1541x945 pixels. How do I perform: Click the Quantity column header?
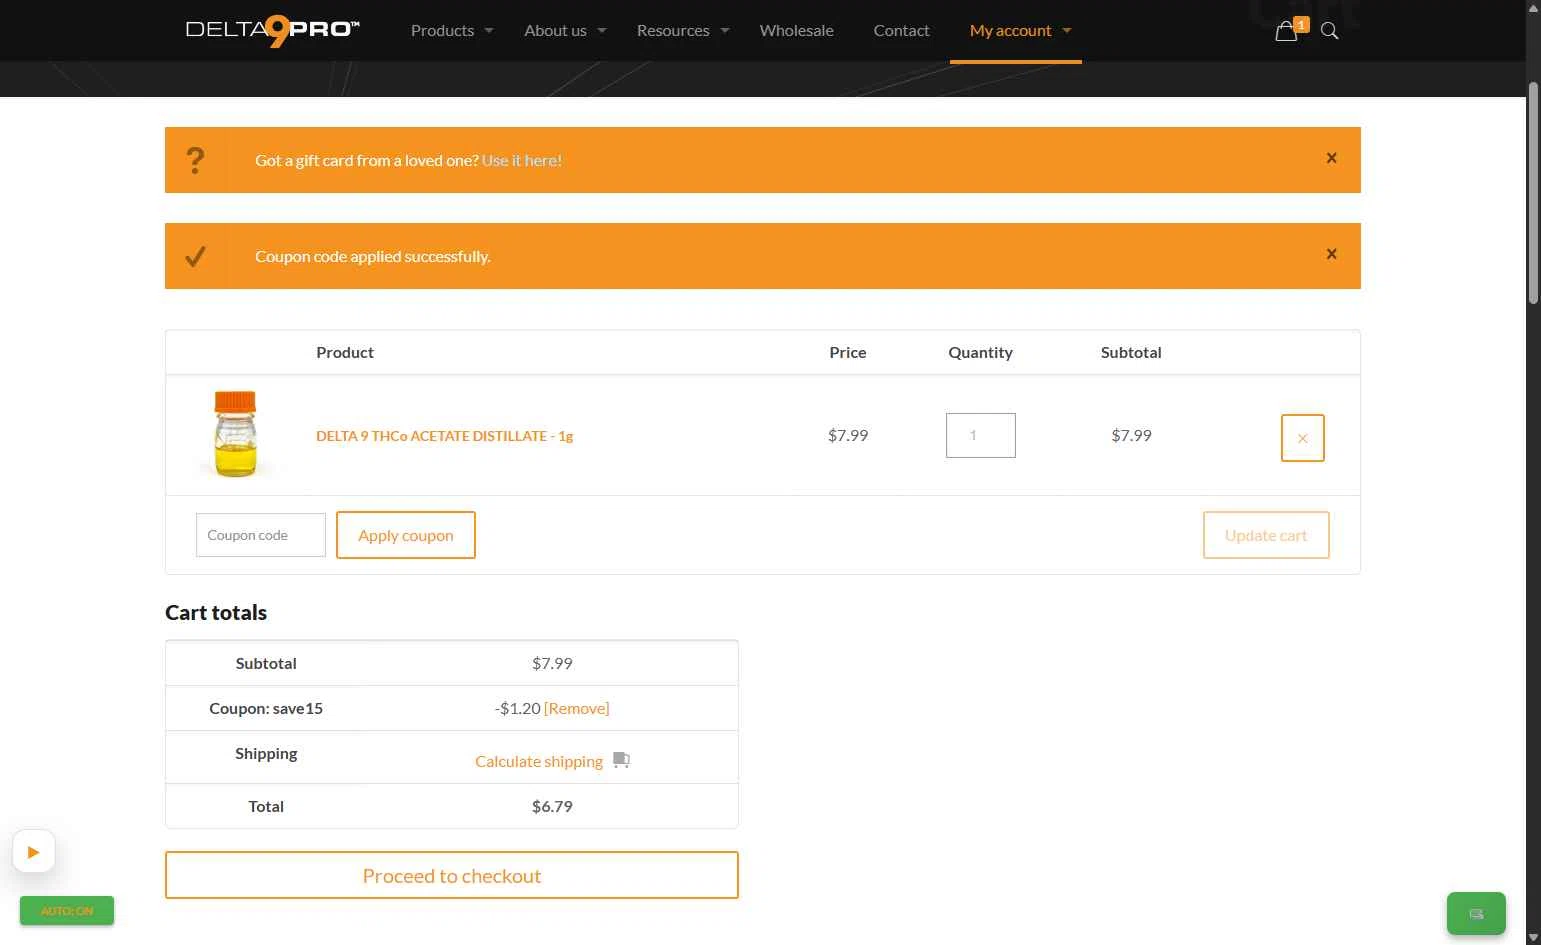click(x=980, y=352)
